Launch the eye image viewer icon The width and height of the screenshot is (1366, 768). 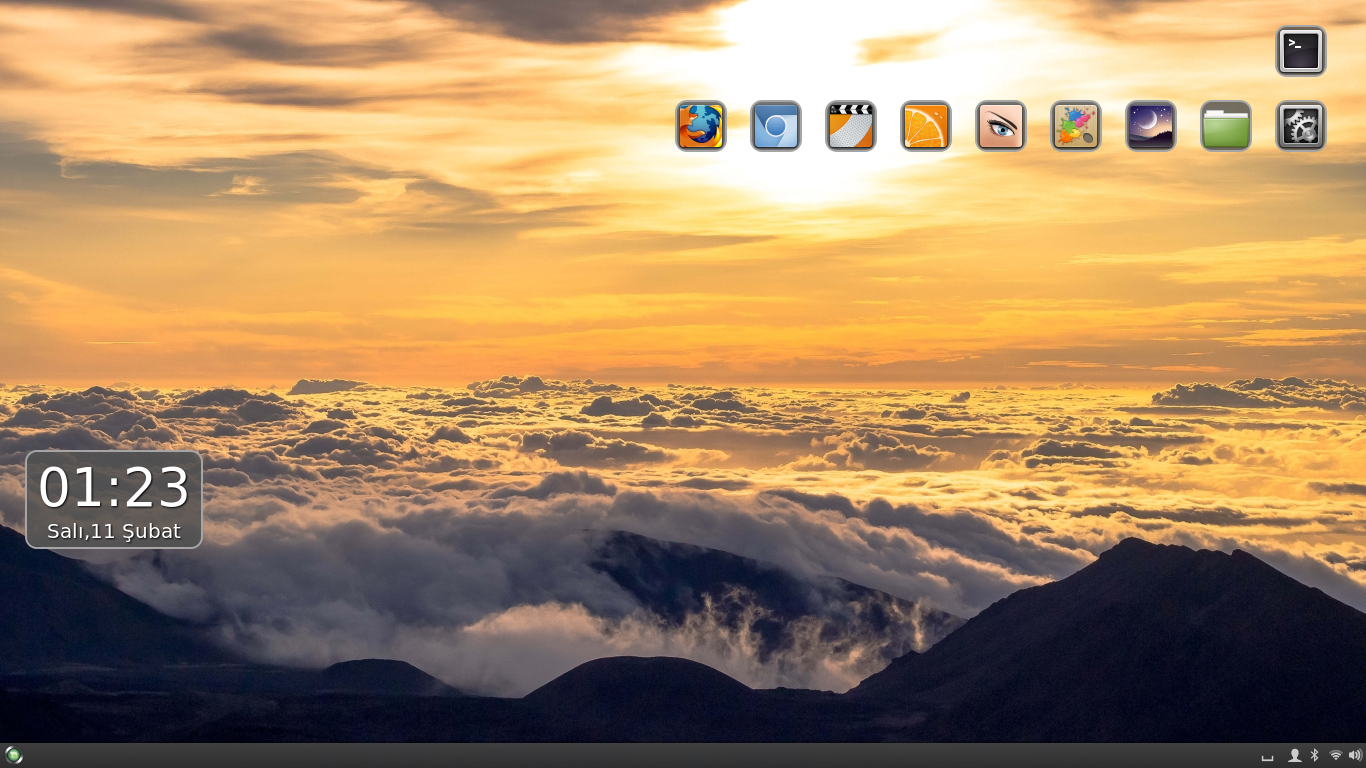tap(1001, 126)
